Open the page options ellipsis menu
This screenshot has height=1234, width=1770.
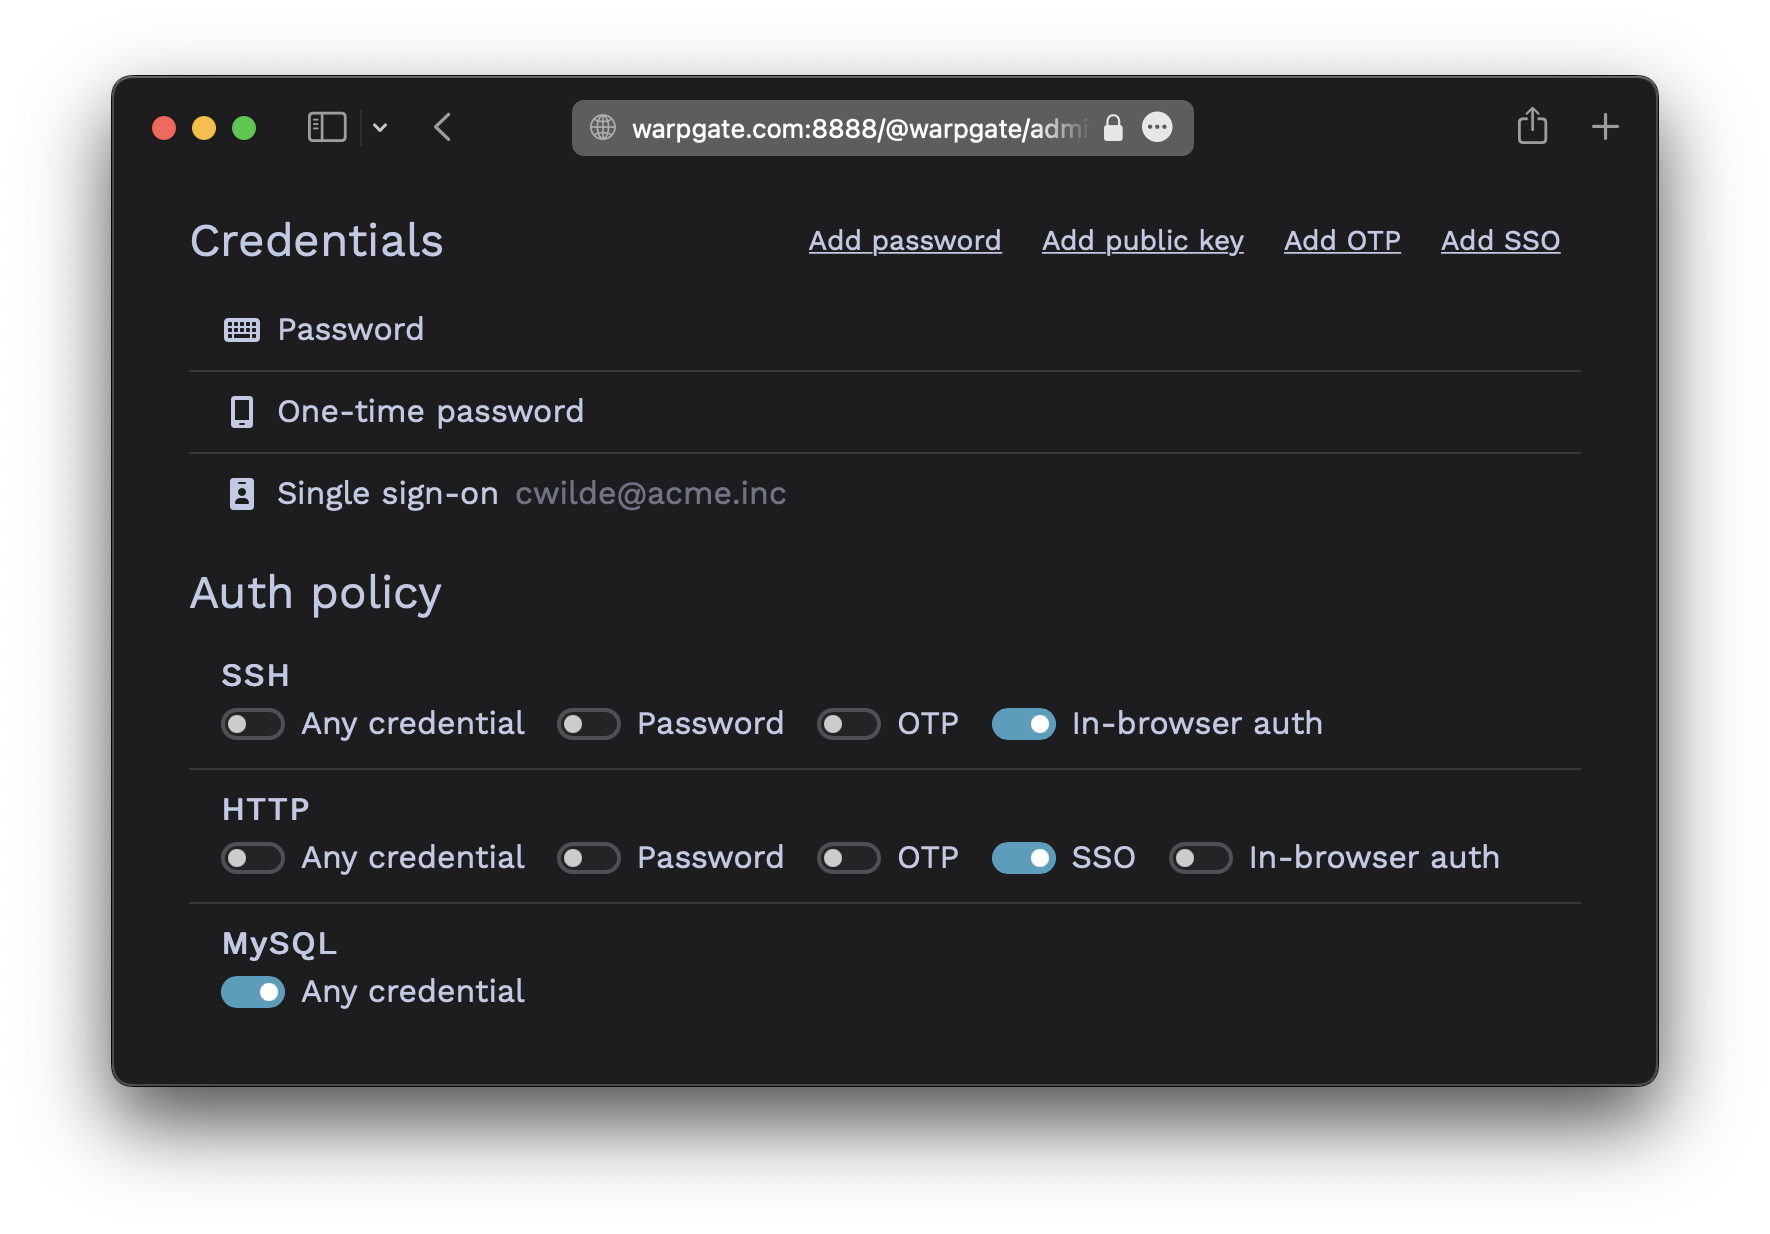pyautogui.click(x=1157, y=127)
